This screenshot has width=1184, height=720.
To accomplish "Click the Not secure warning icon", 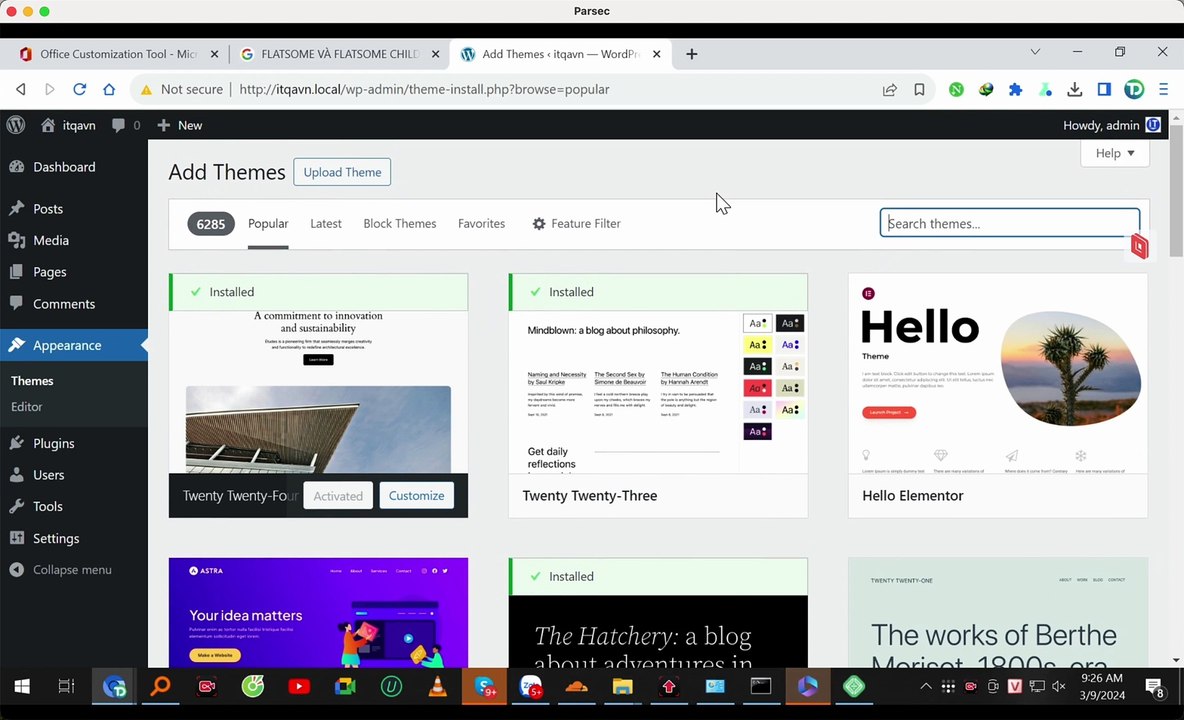I will [146, 89].
